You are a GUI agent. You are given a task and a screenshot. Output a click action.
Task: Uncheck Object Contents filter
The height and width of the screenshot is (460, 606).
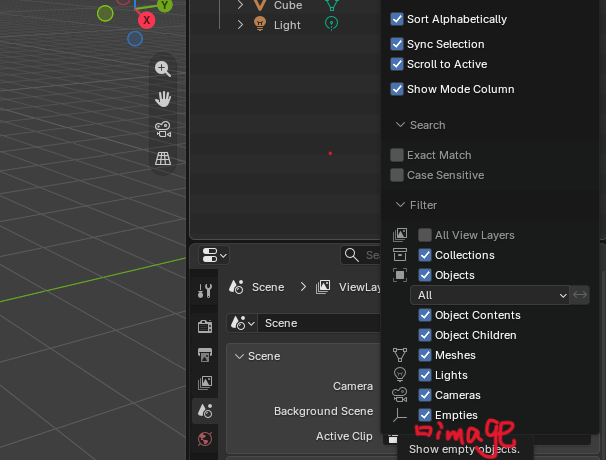point(425,315)
